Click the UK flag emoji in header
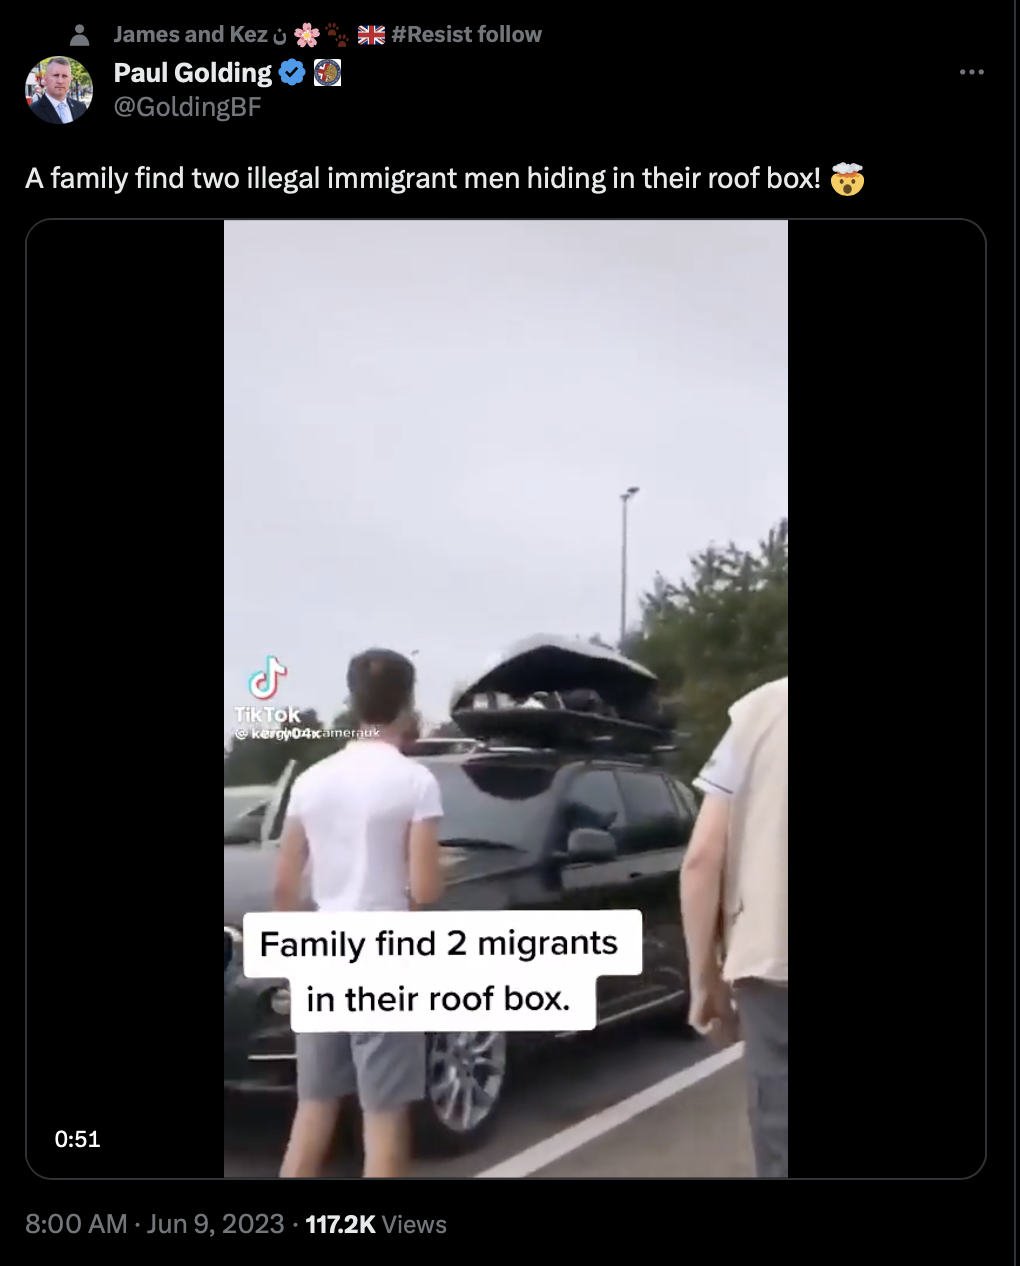Viewport: 1020px width, 1266px height. [x=371, y=35]
